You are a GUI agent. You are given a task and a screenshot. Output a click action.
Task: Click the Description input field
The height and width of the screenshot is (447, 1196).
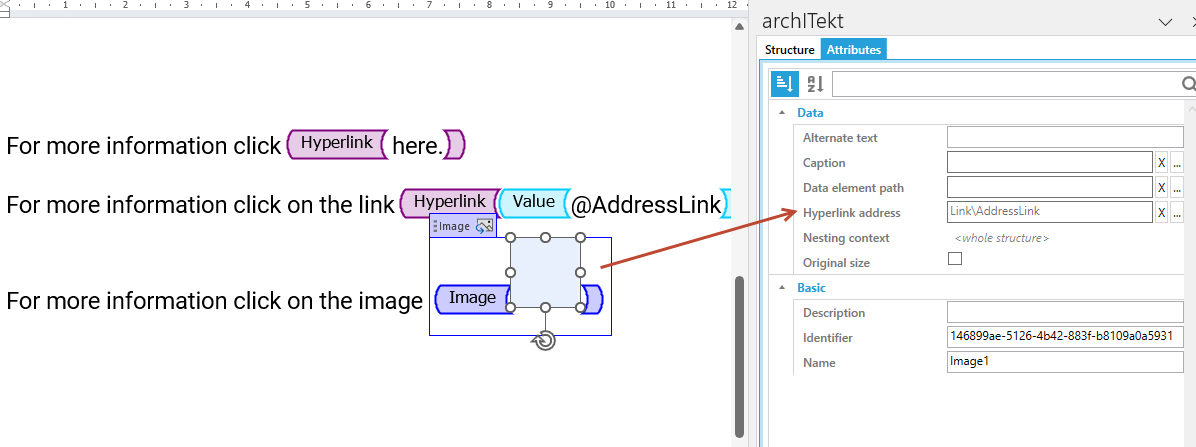point(1065,312)
